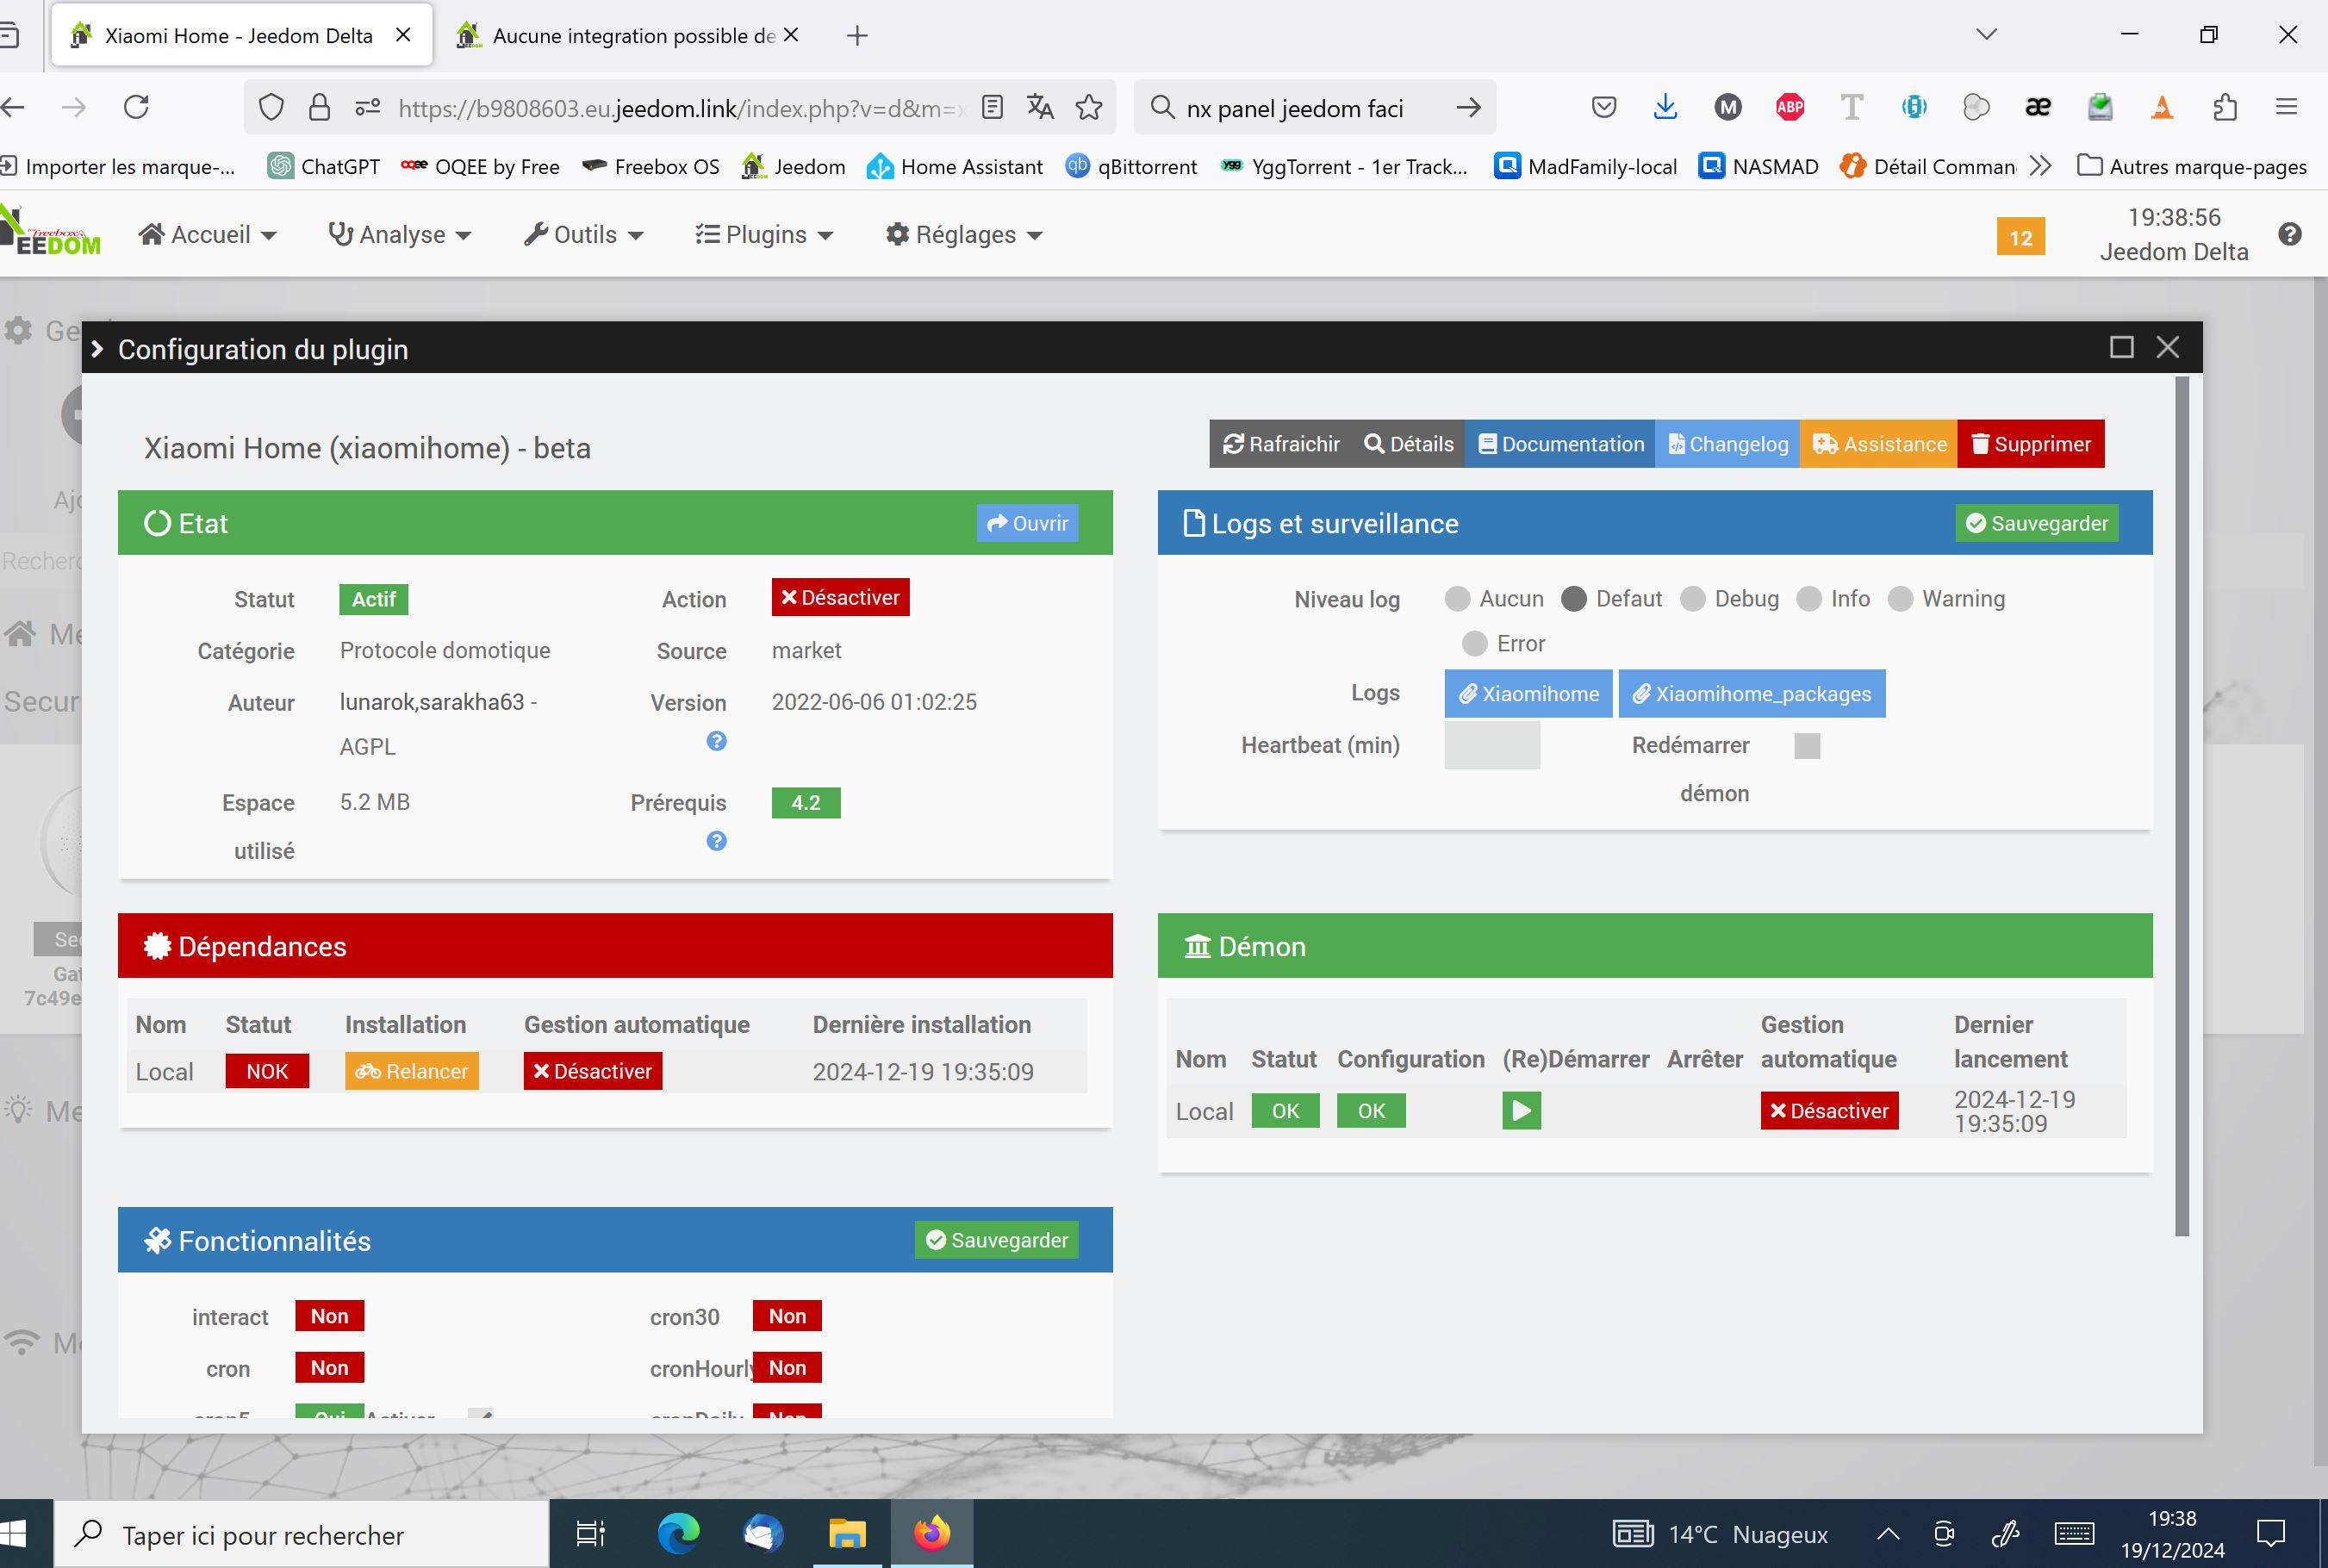The height and width of the screenshot is (1568, 2328).
Task: Close the Configuration du plugin dialog
Action: pos(2168,347)
